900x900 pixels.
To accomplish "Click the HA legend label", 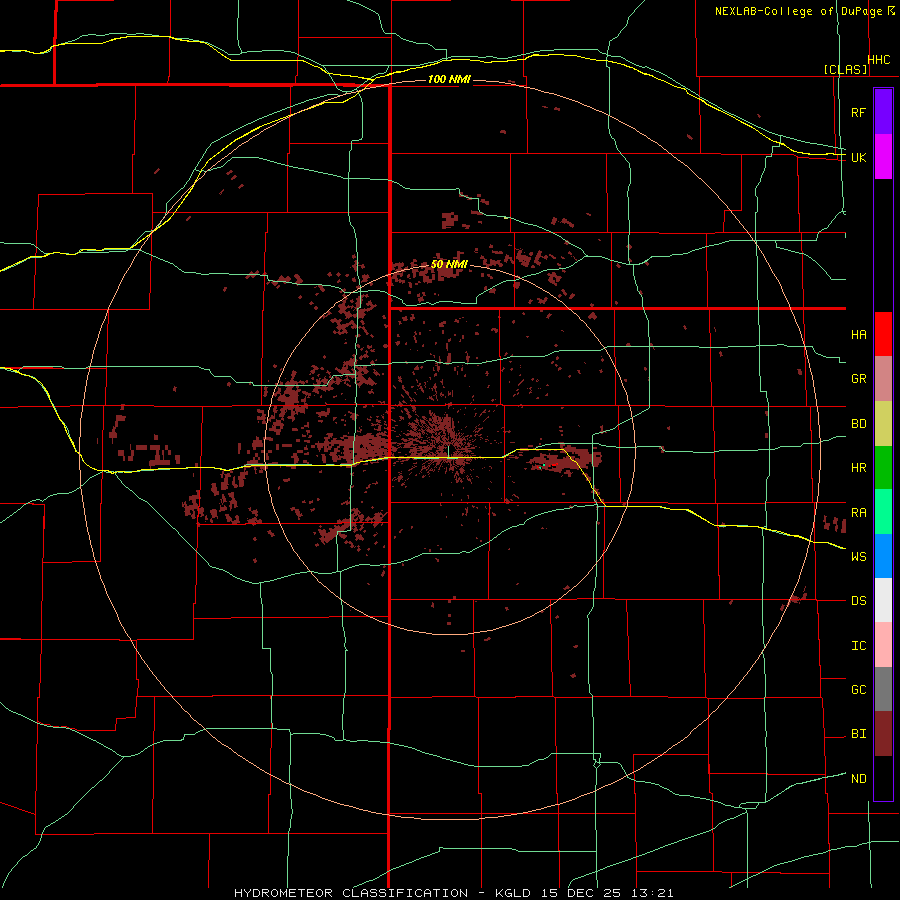I will (x=858, y=335).
